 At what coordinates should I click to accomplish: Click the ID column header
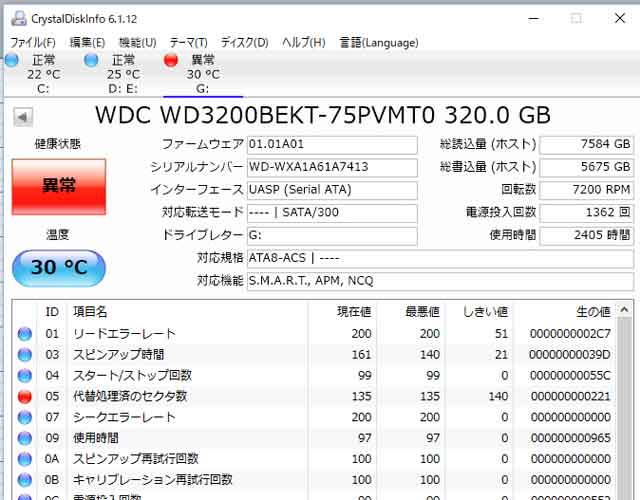click(52, 312)
